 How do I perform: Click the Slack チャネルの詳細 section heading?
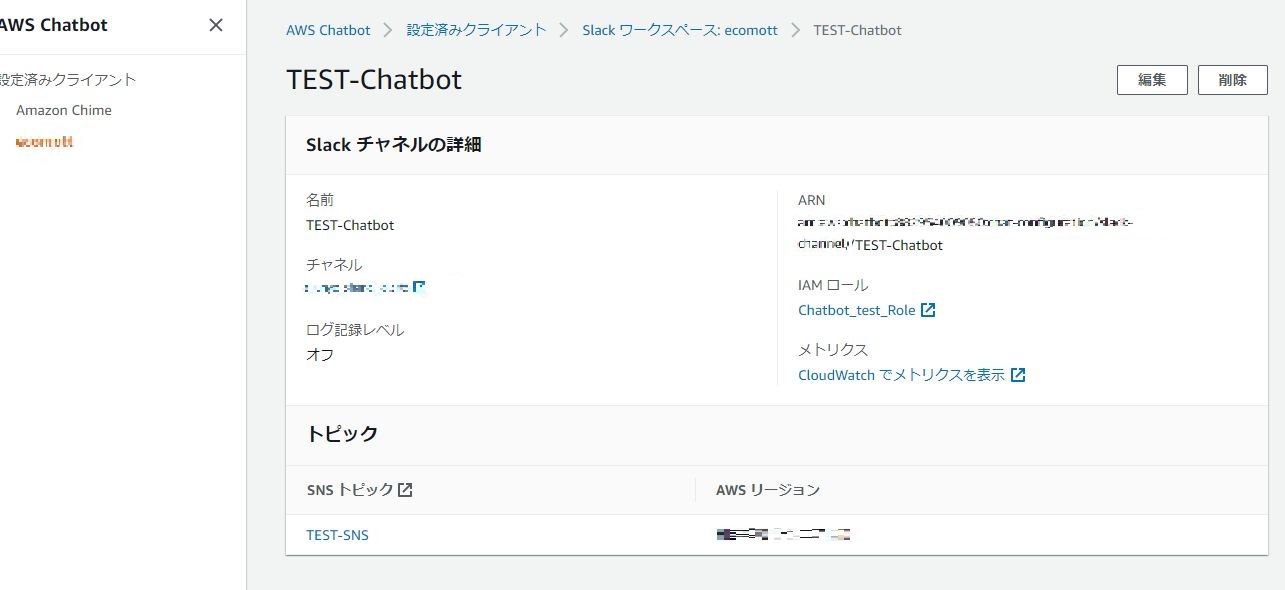[x=394, y=145]
